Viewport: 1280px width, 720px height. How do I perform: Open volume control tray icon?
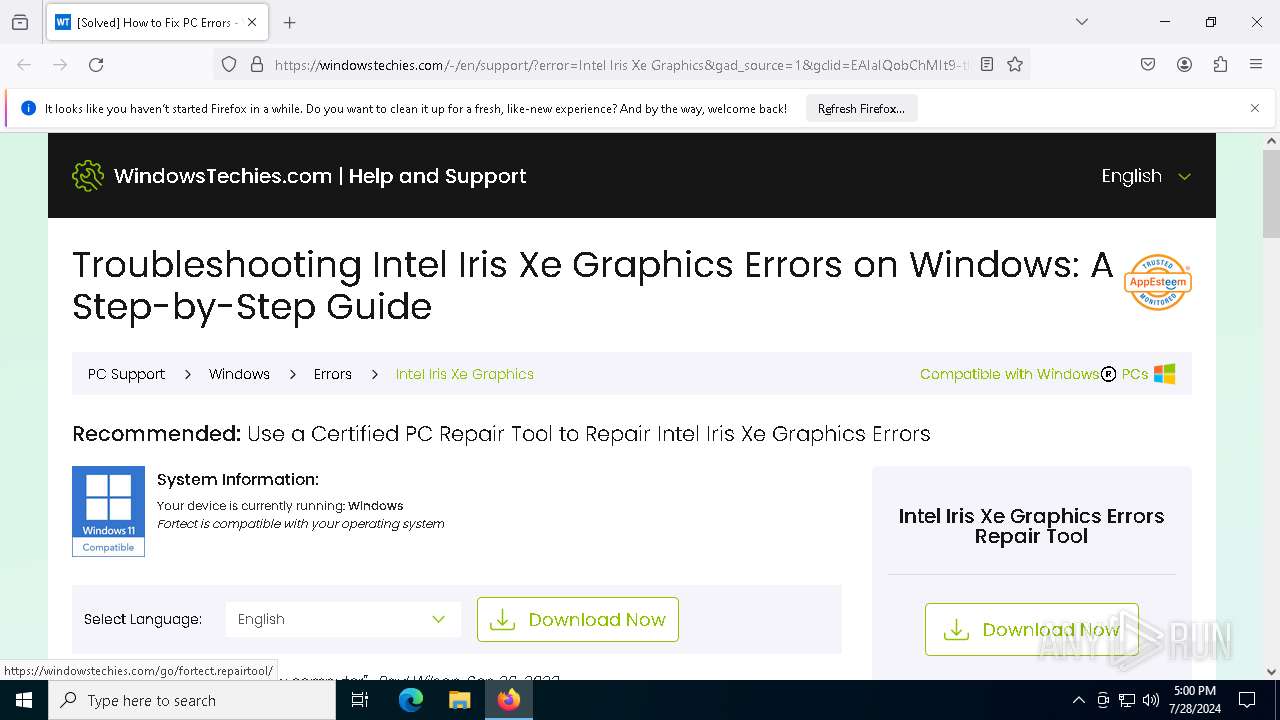(x=1151, y=700)
